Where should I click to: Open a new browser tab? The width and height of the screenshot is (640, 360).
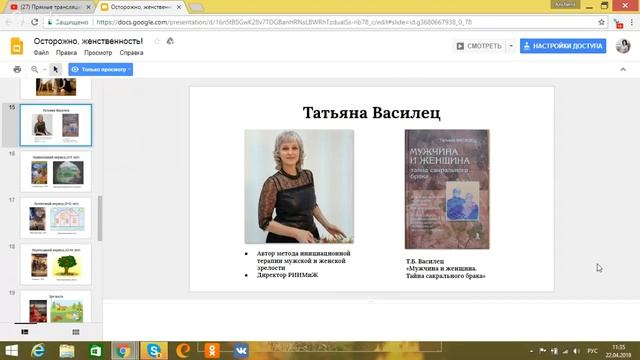pos(196,7)
